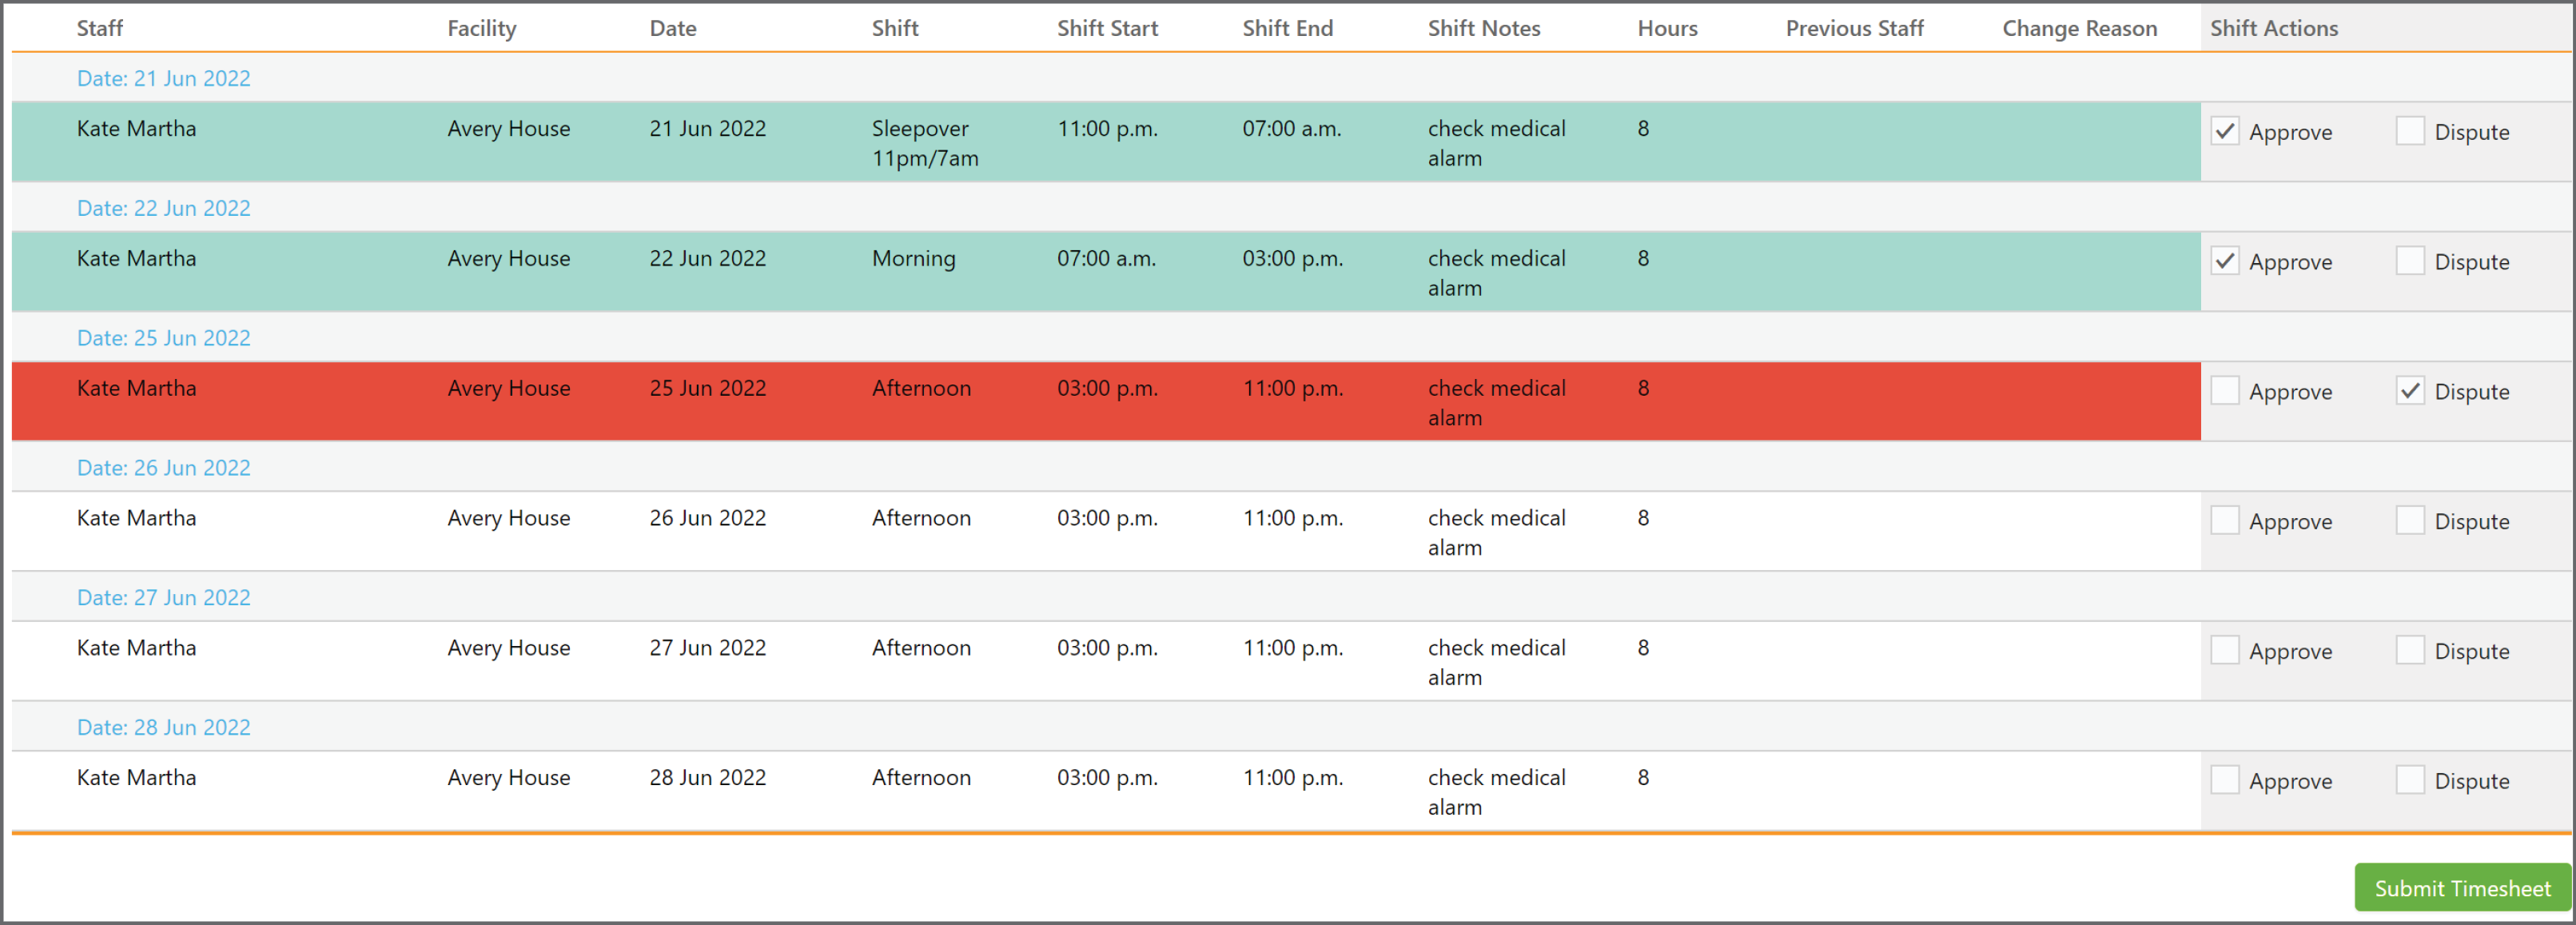Check Dispute for 21 Jun 2022 shift
2576x925 pixels.
click(2409, 131)
